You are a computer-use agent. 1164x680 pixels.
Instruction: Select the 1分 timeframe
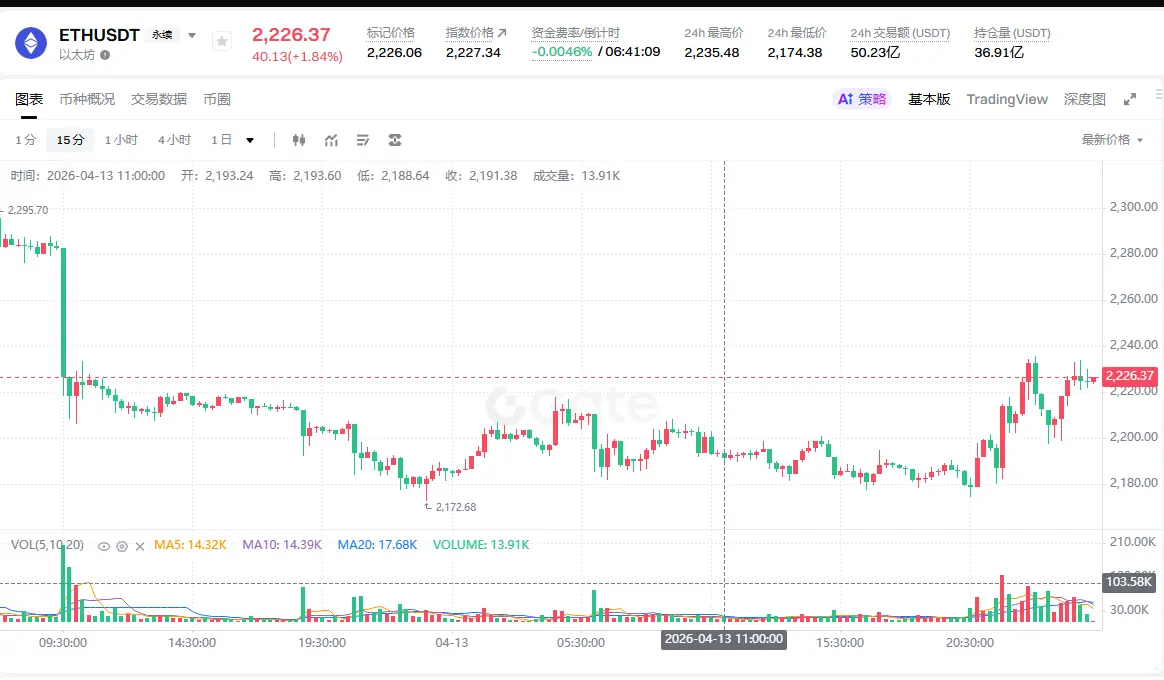25,140
